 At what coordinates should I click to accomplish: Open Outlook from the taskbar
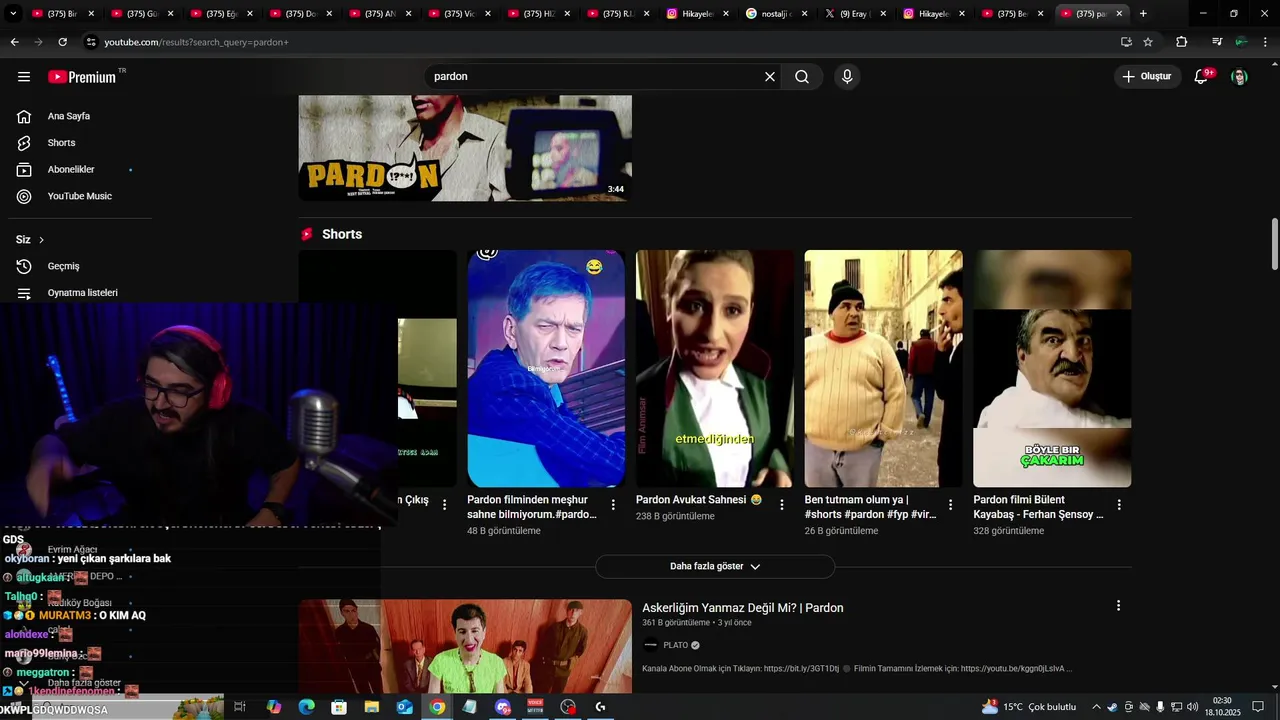[x=404, y=707]
